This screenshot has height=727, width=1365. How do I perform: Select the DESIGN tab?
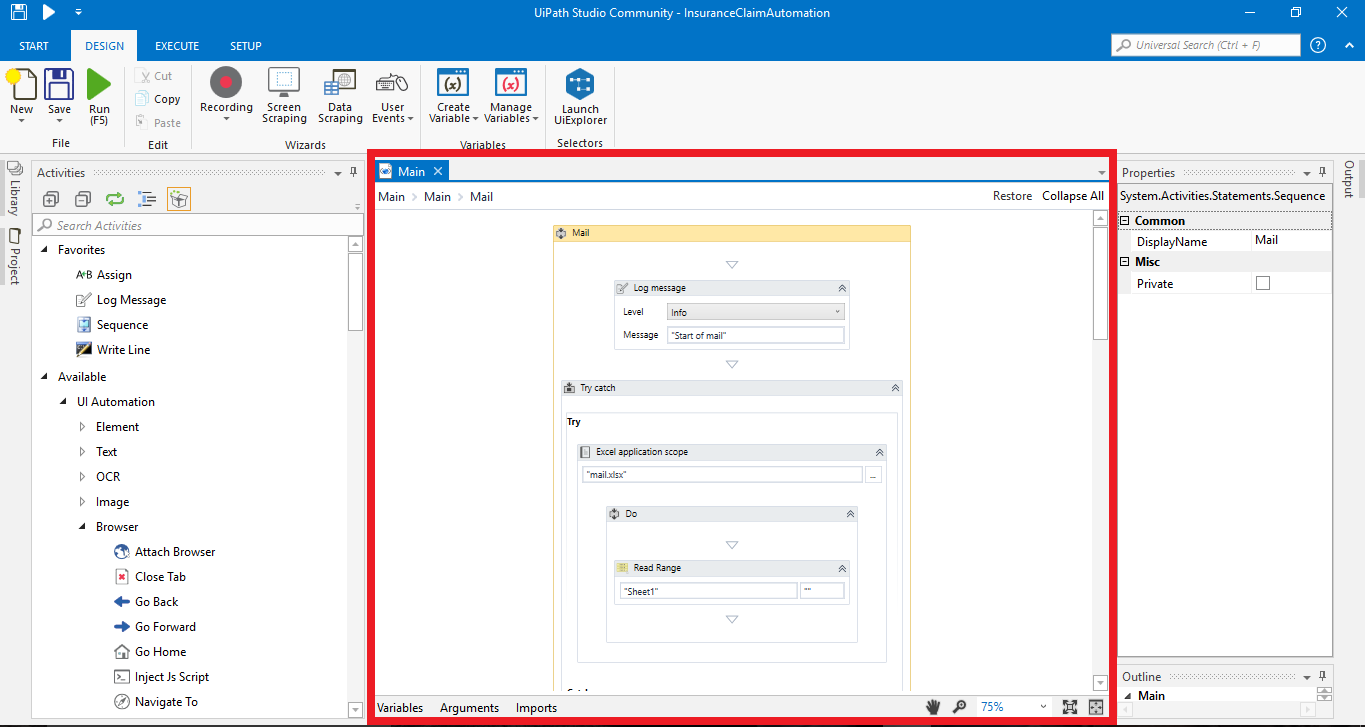105,46
